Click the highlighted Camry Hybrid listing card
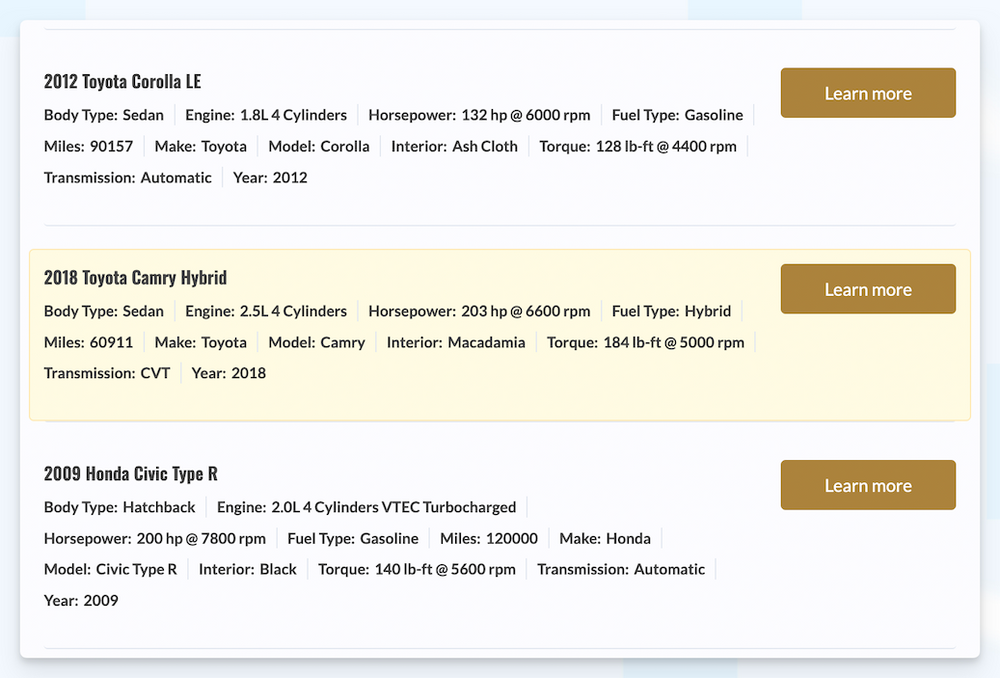1000x678 pixels. click(x=500, y=335)
